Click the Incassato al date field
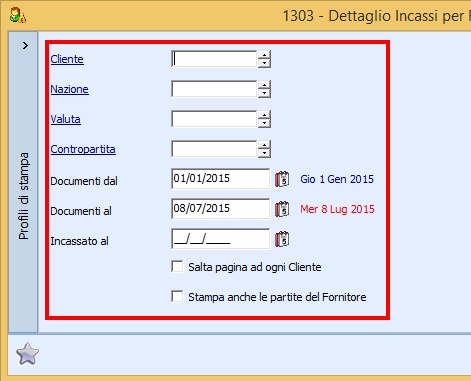Screen dimensions: 471x381 (x=220, y=239)
